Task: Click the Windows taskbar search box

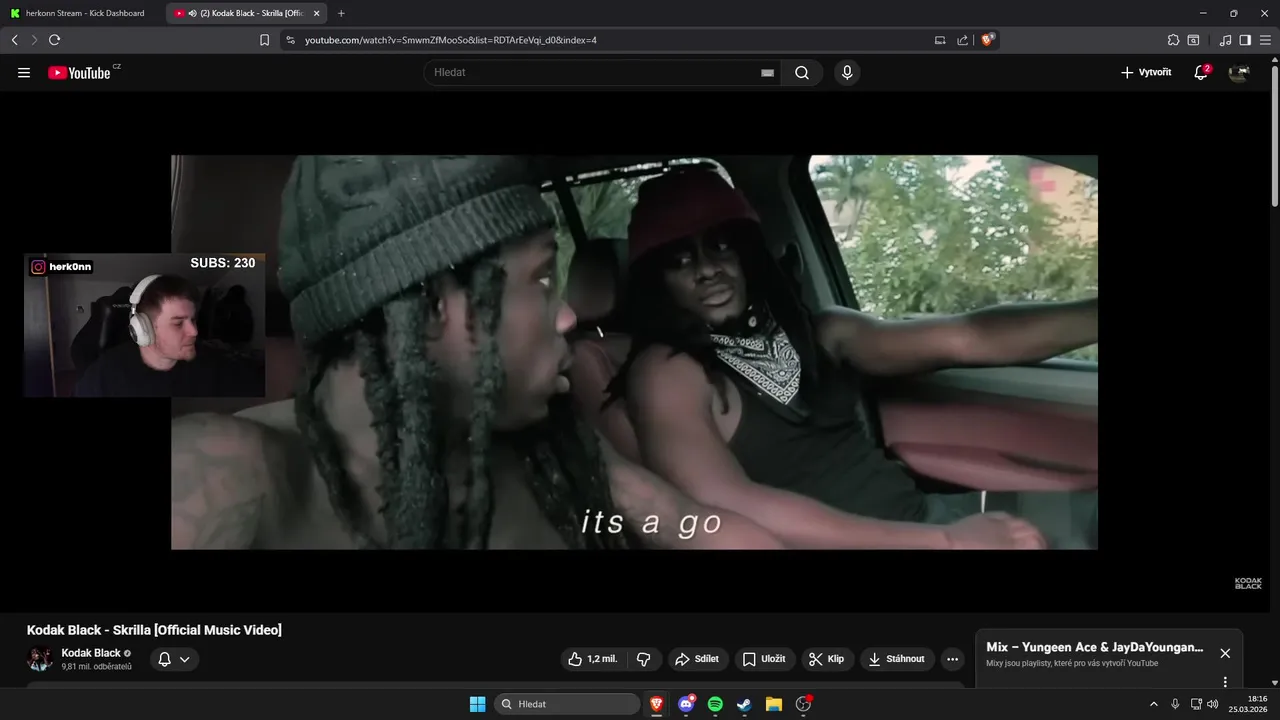Action: pos(568,704)
